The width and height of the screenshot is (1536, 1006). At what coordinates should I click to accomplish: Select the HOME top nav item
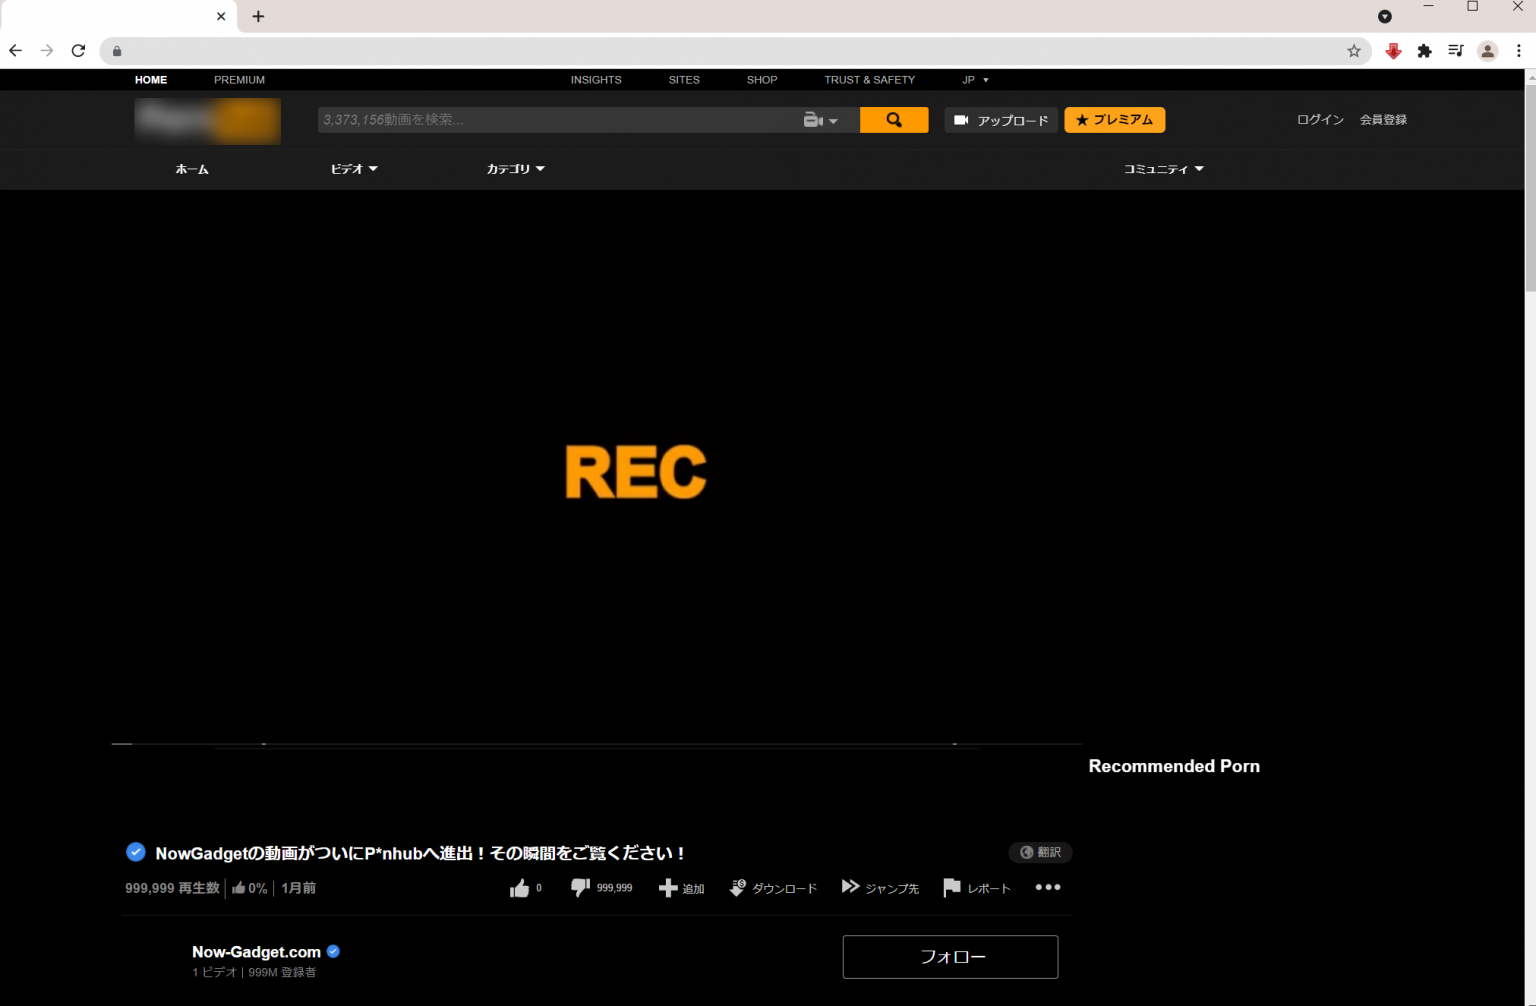[x=151, y=80]
